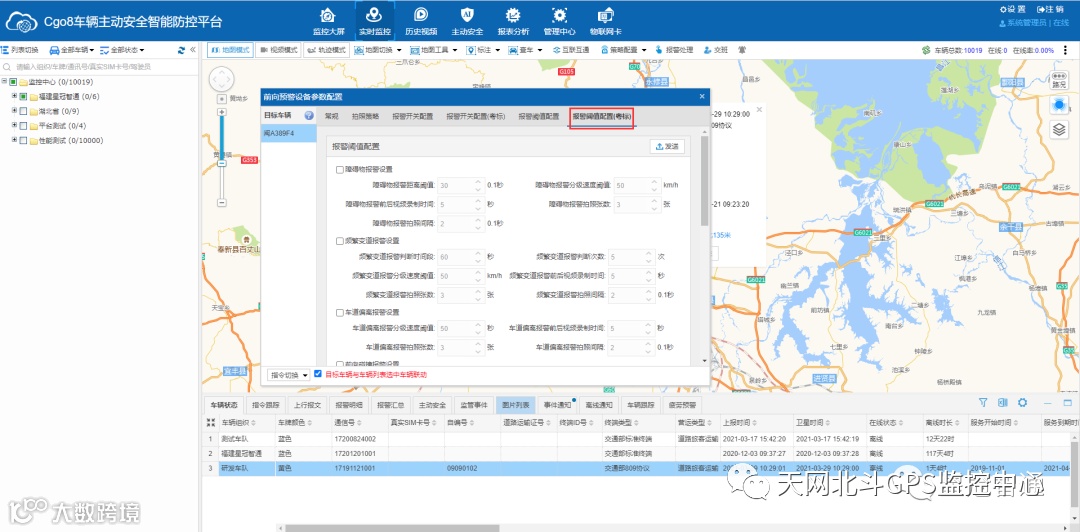Open the 管理中心 navigation icon
Viewport: 1080px width, 532px height.
coord(559,15)
